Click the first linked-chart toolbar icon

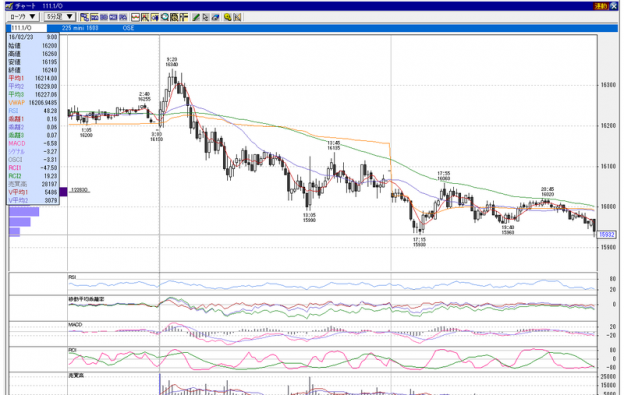(84, 17)
